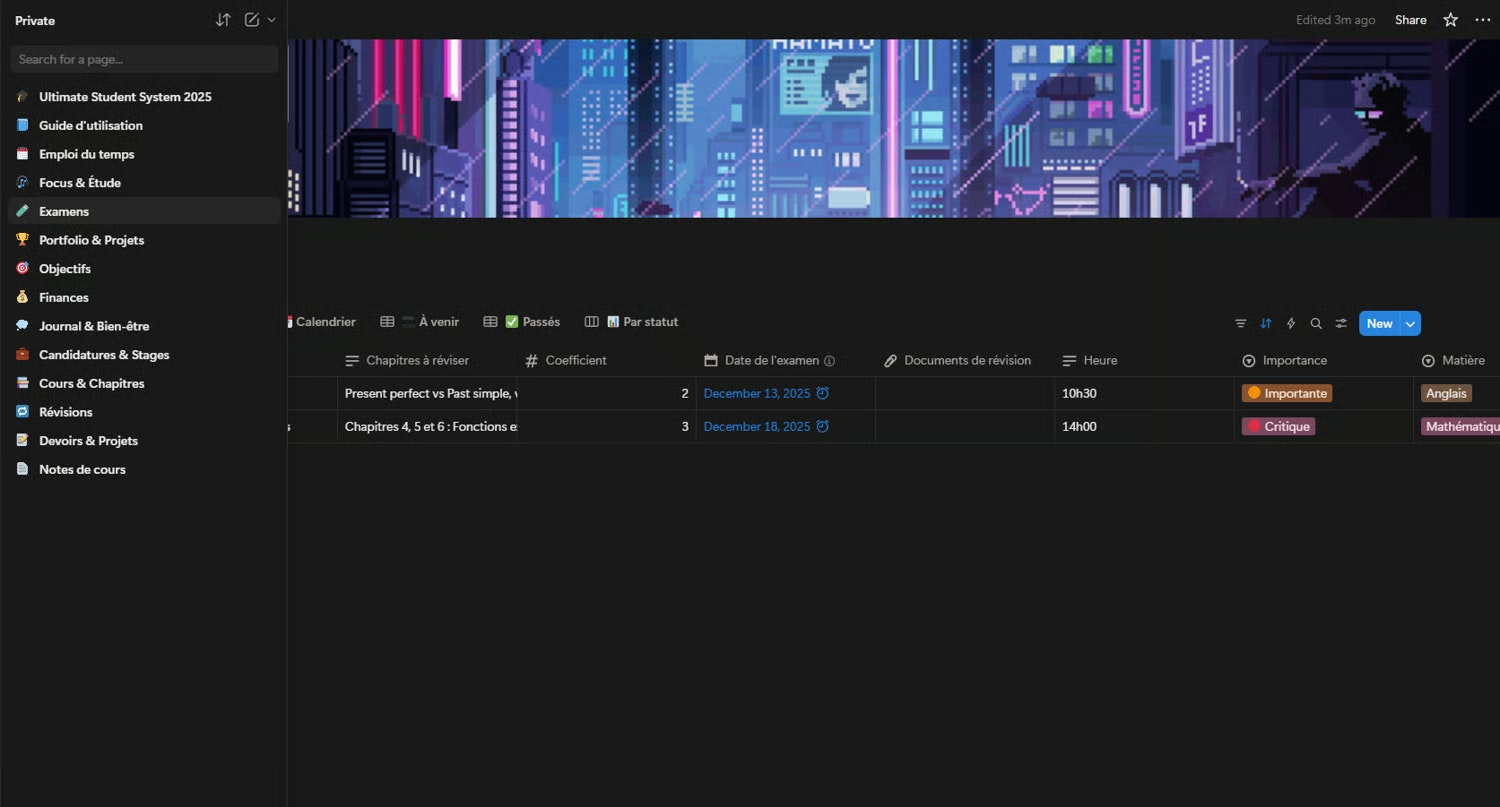Open the Finances page
Screen dimensions: 1500x807
coord(144,297)
